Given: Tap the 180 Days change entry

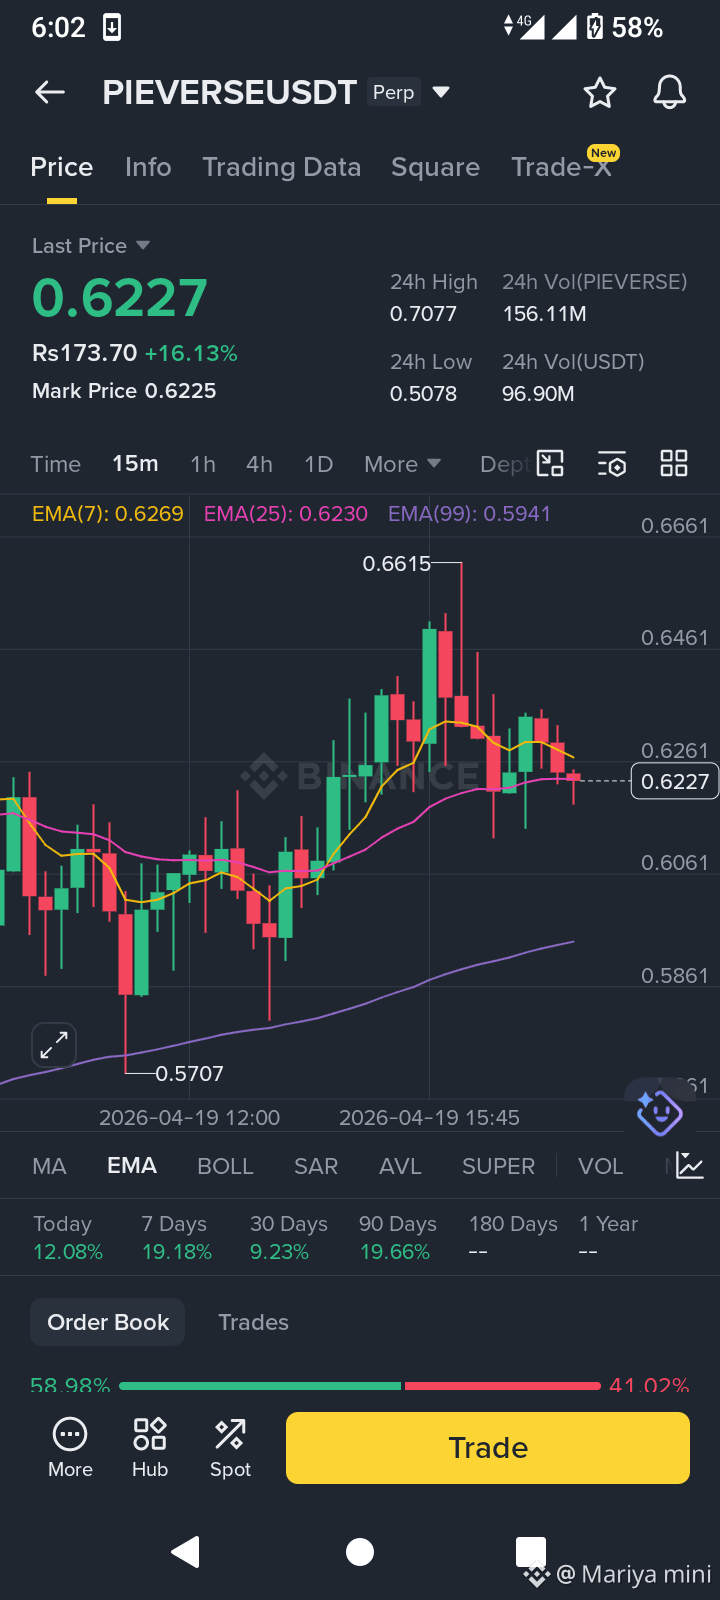Looking at the screenshot, I should [x=514, y=1238].
